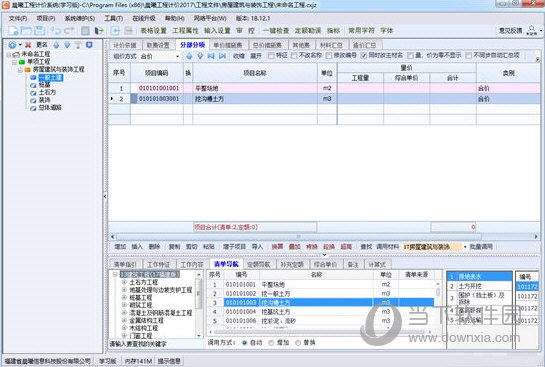Viewport: 545px width, 367px height.
Task: Expand 桩基工程 in the navigation tree
Action: (124, 297)
